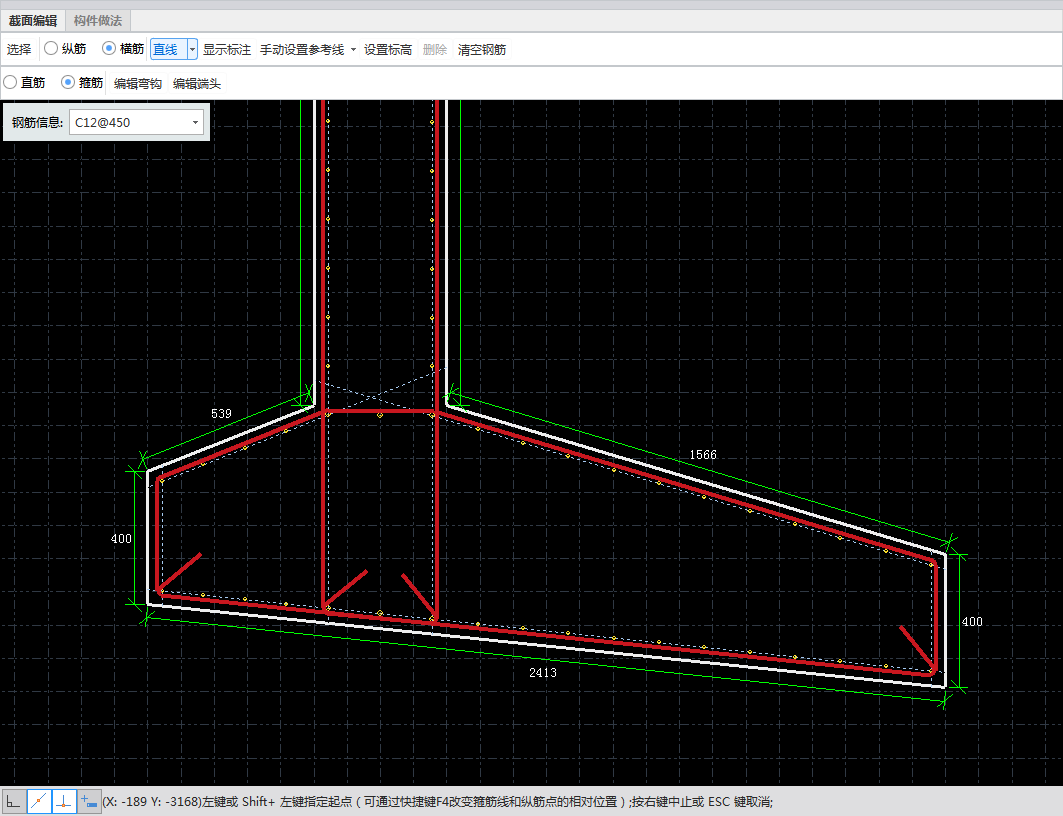Select the 横筋 radio button

108,49
